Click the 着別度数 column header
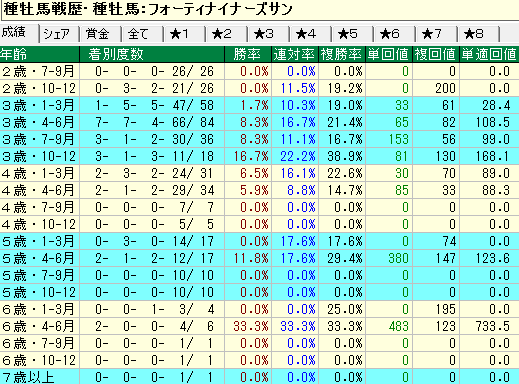 pyautogui.click(x=152, y=54)
